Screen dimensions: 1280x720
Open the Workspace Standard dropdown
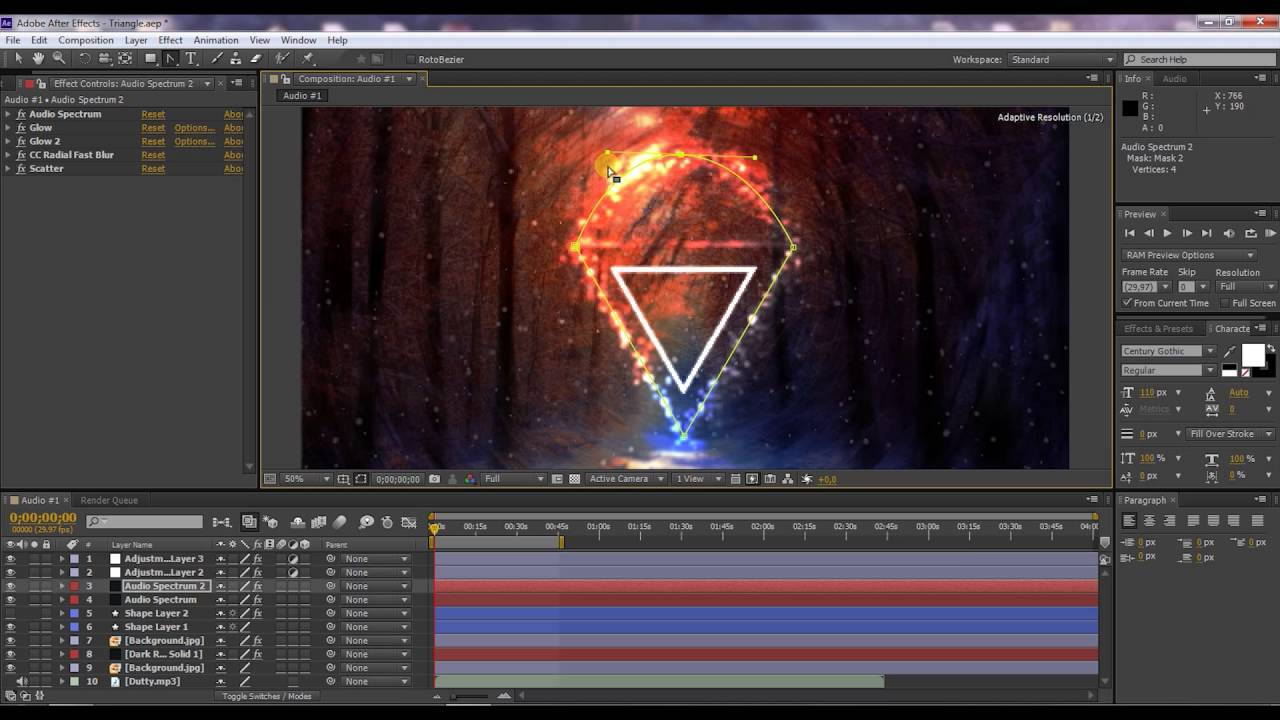1061,60
